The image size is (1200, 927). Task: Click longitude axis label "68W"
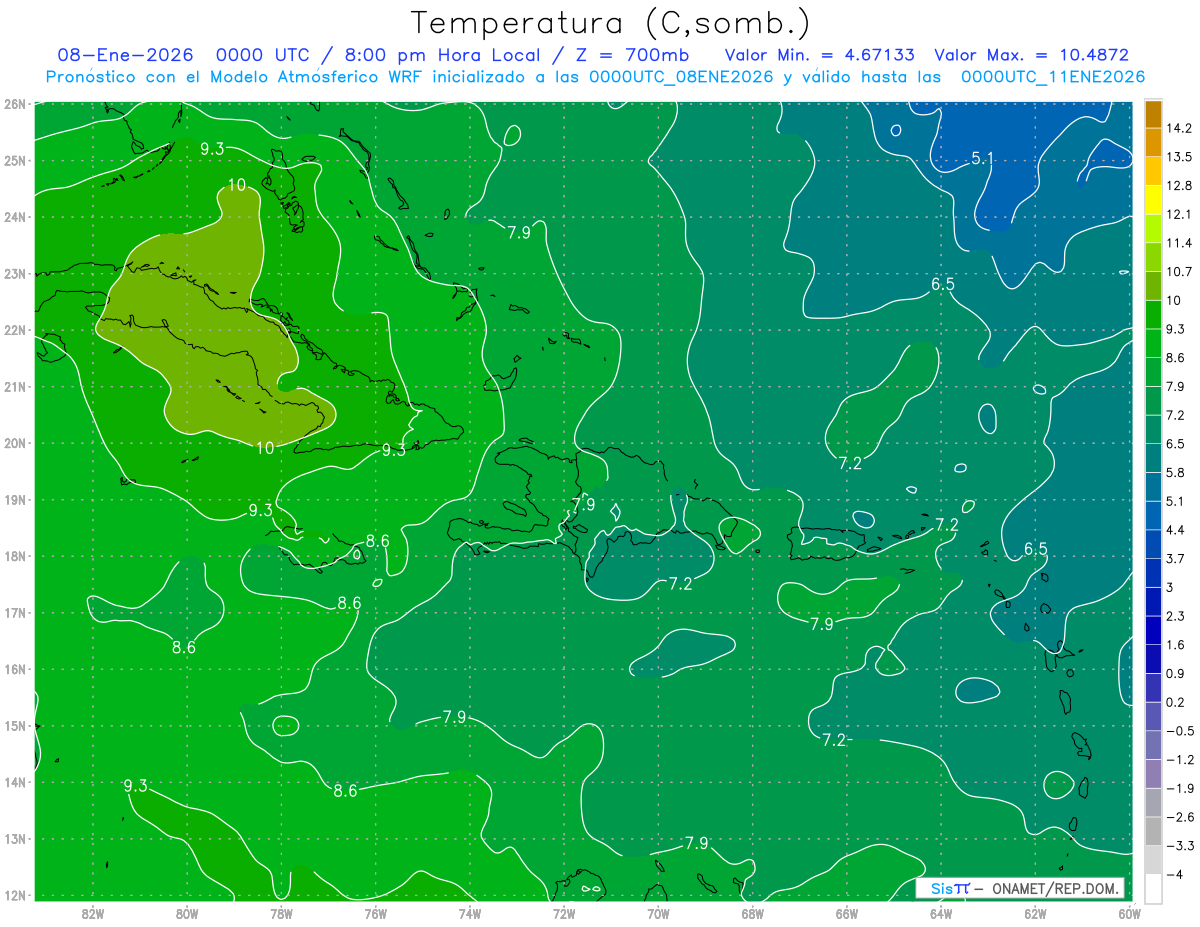(x=752, y=913)
